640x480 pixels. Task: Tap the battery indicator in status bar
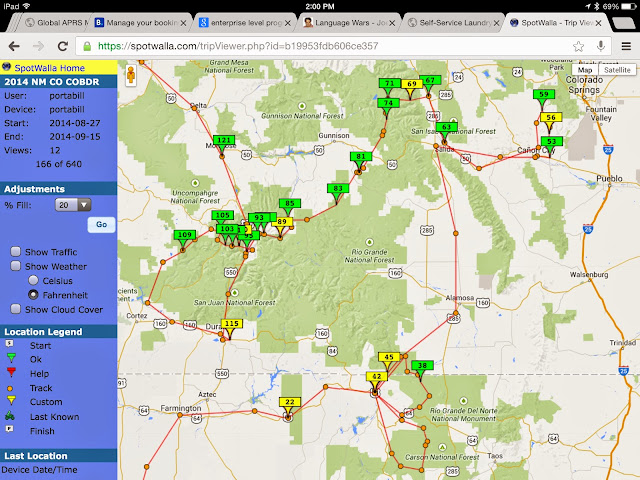pyautogui.click(x=626, y=7)
